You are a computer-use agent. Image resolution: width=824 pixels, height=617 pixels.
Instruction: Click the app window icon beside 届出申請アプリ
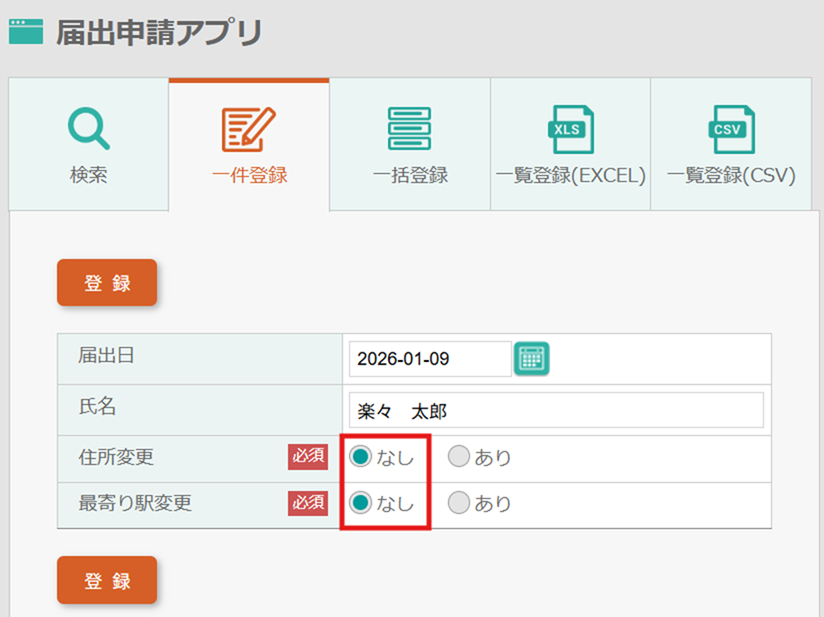pos(26,32)
